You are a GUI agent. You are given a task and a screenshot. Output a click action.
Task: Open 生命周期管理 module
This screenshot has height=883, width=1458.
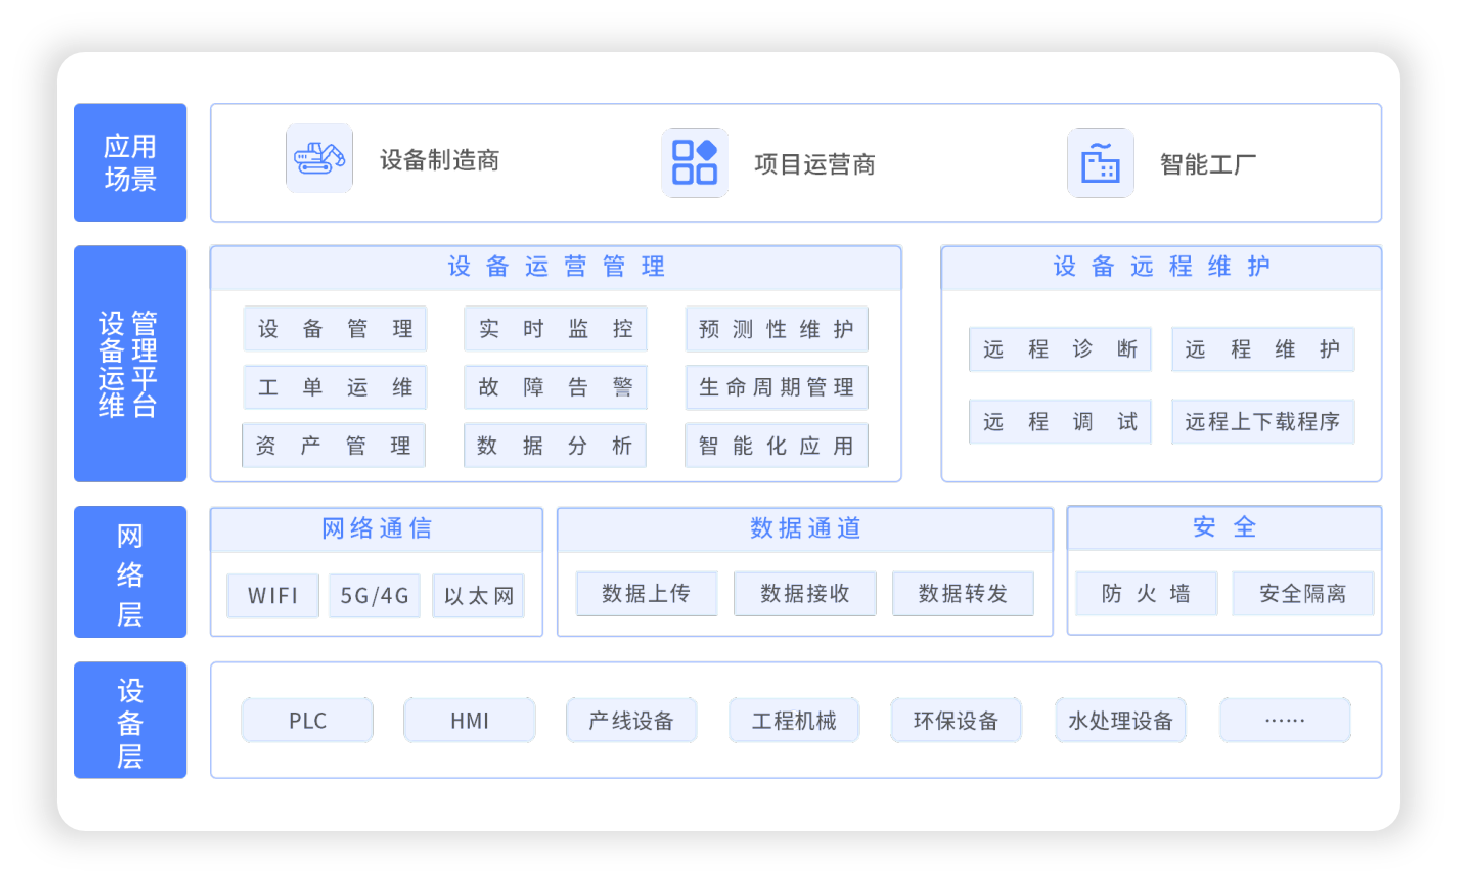pos(777,388)
